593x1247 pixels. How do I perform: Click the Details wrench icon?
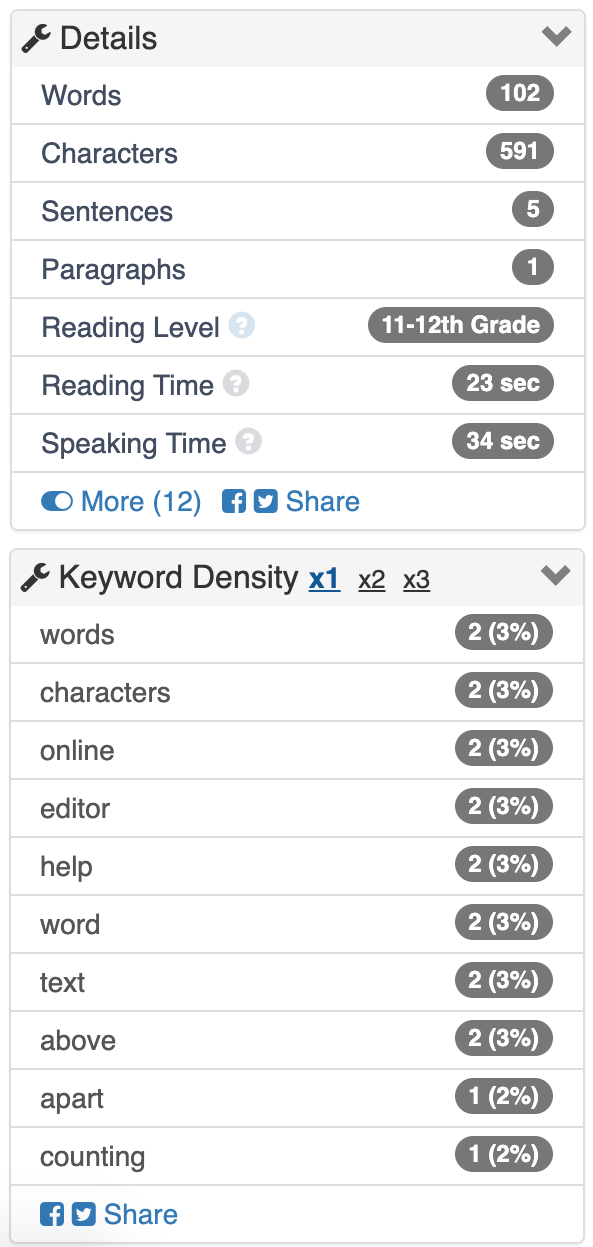coord(36,39)
